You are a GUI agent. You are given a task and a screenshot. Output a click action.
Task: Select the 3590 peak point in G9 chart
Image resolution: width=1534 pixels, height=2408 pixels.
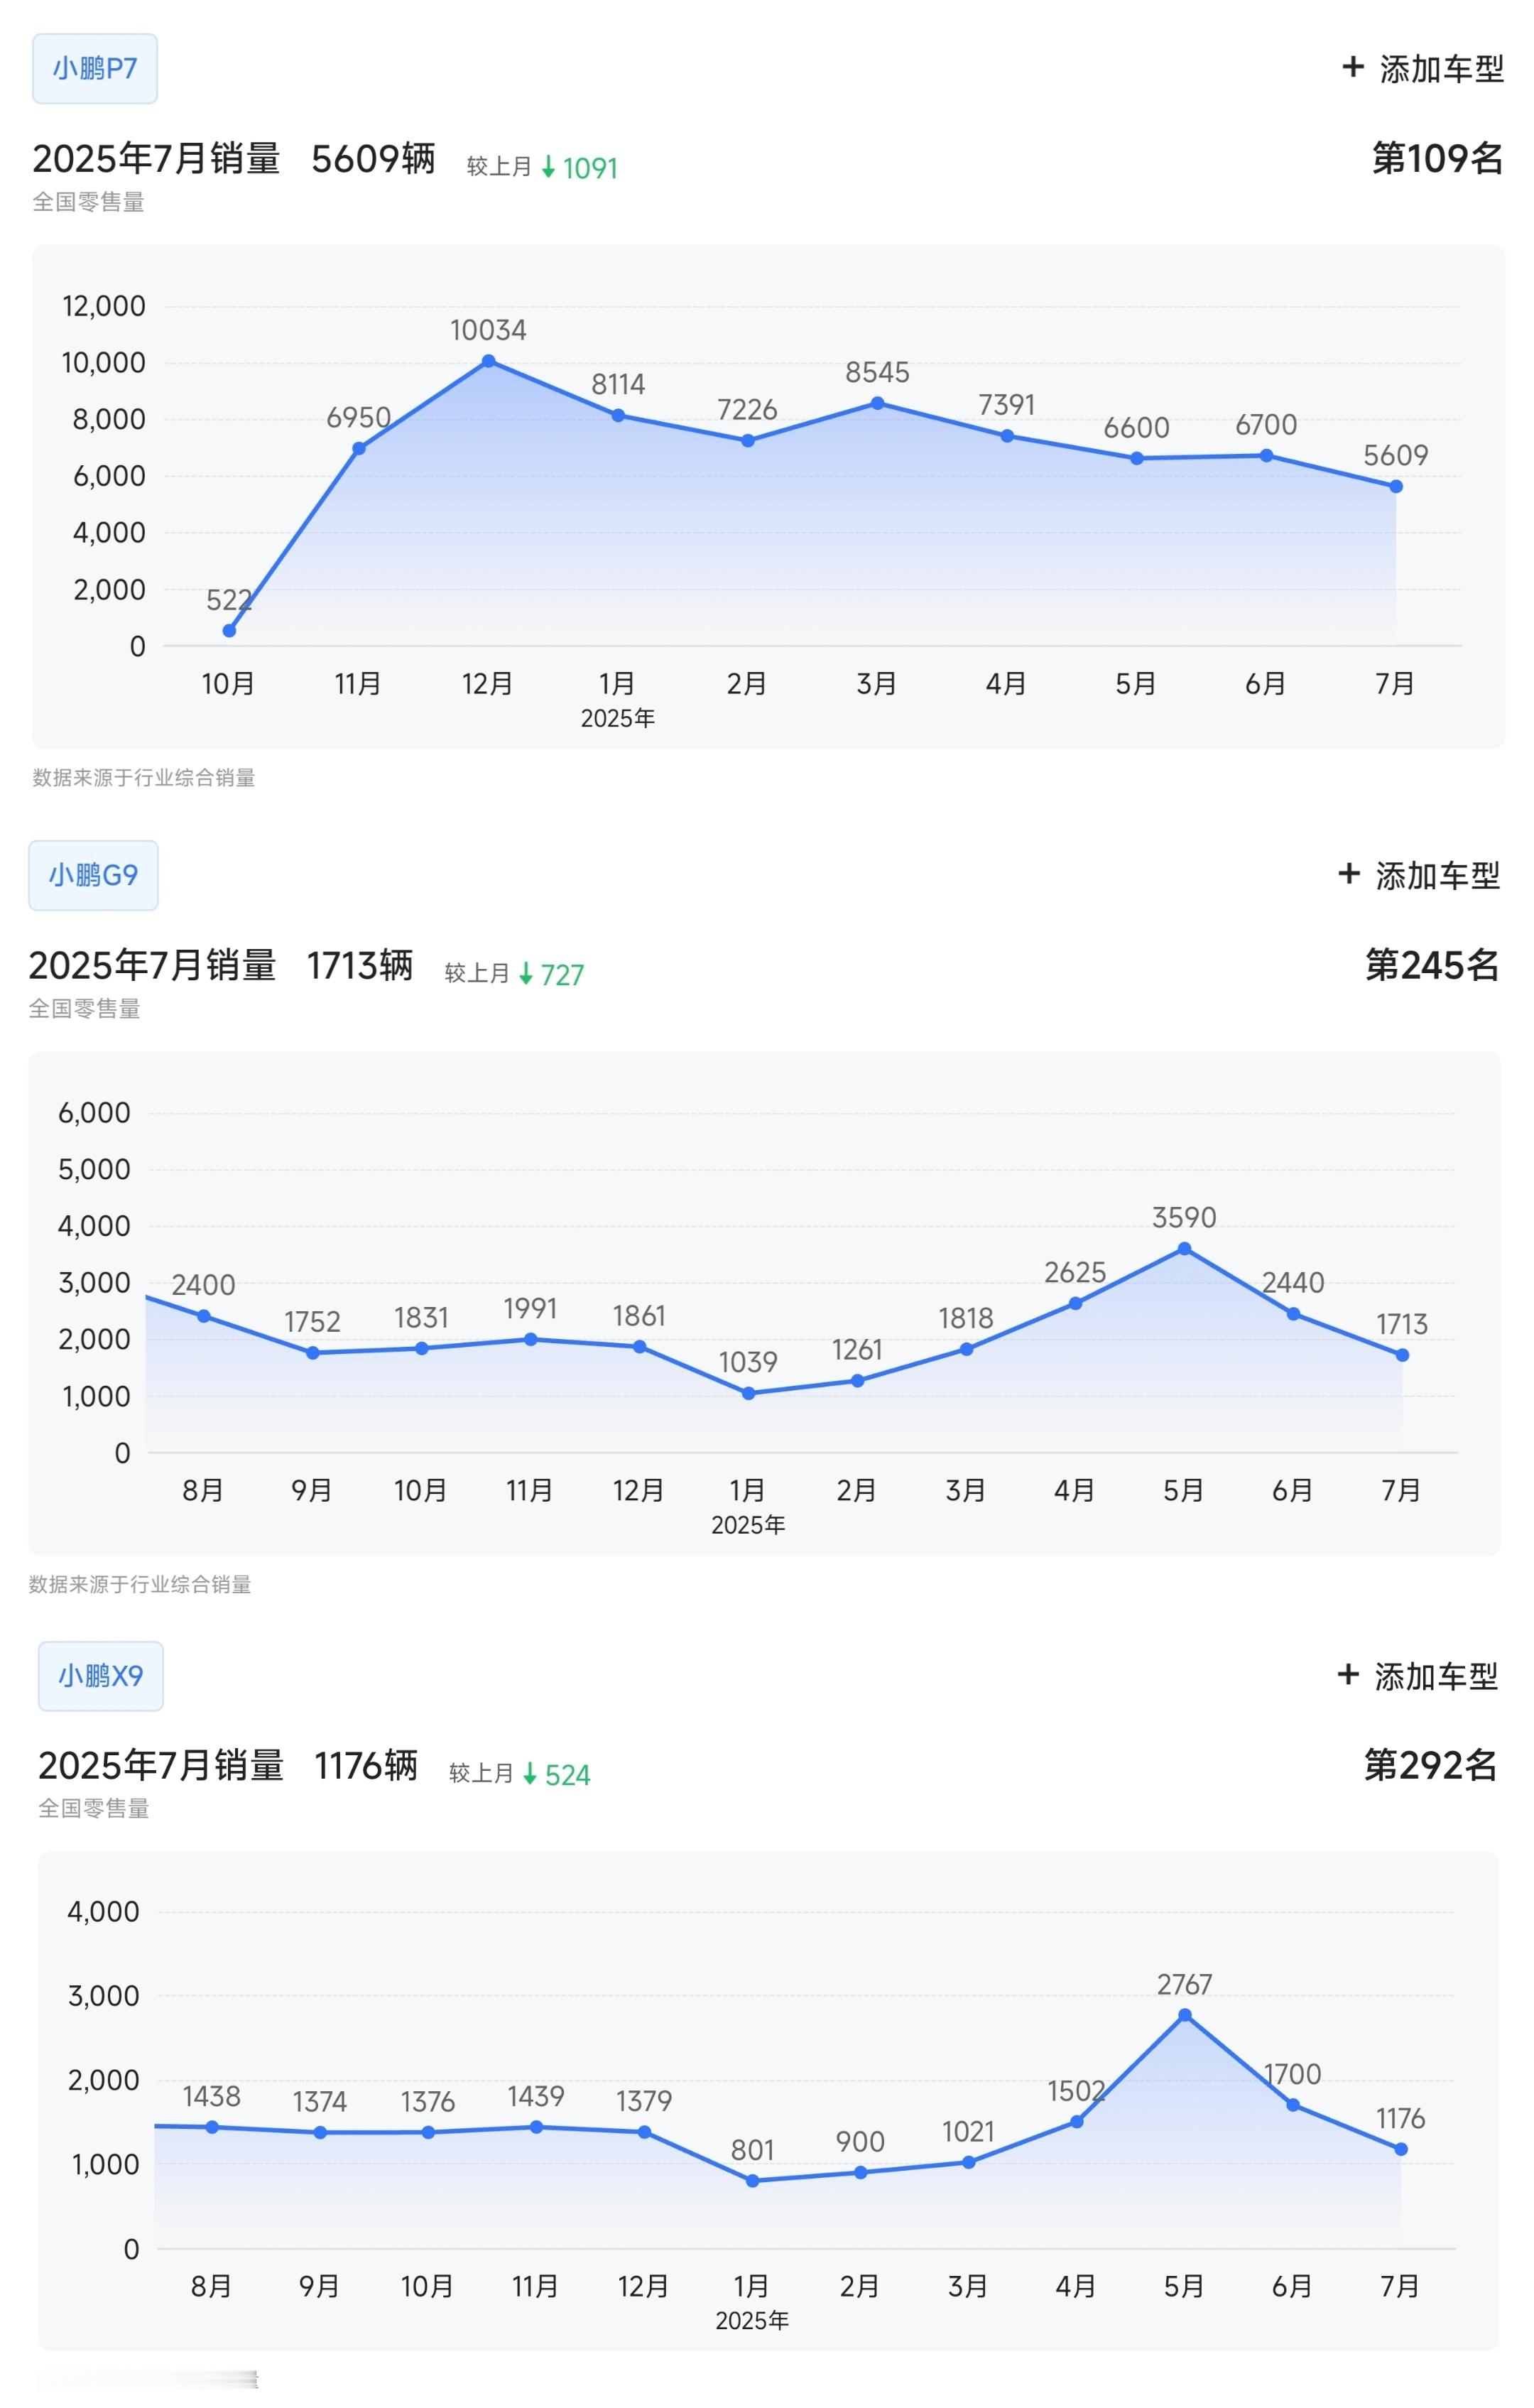click(1185, 1249)
